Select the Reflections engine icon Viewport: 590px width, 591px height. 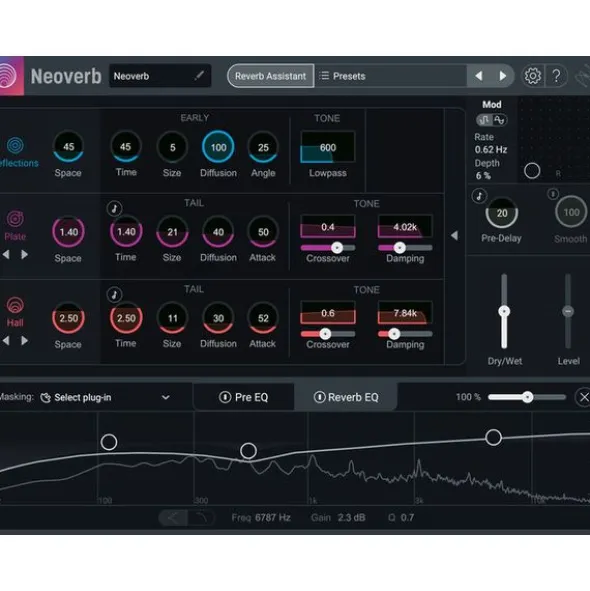coord(15,145)
